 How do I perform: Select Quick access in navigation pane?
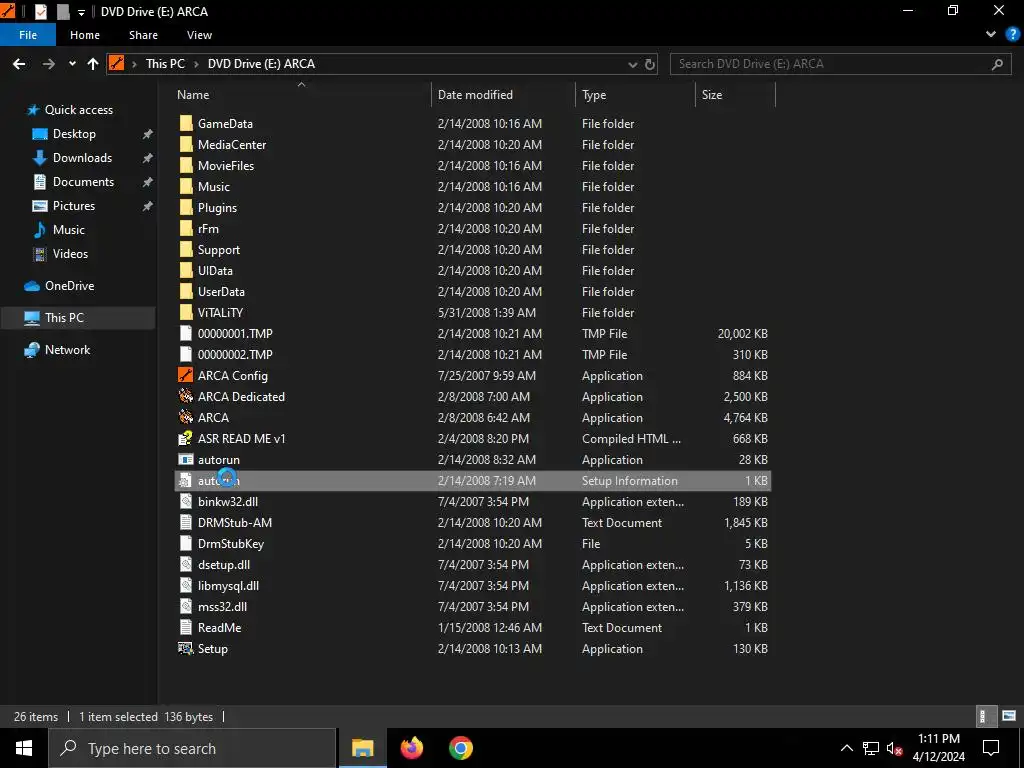78,110
